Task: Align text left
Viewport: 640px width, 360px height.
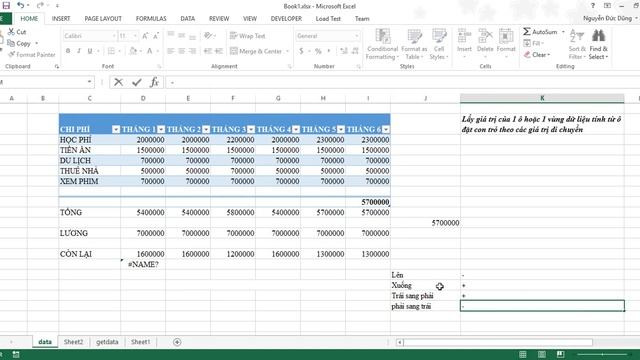Action: (171, 51)
